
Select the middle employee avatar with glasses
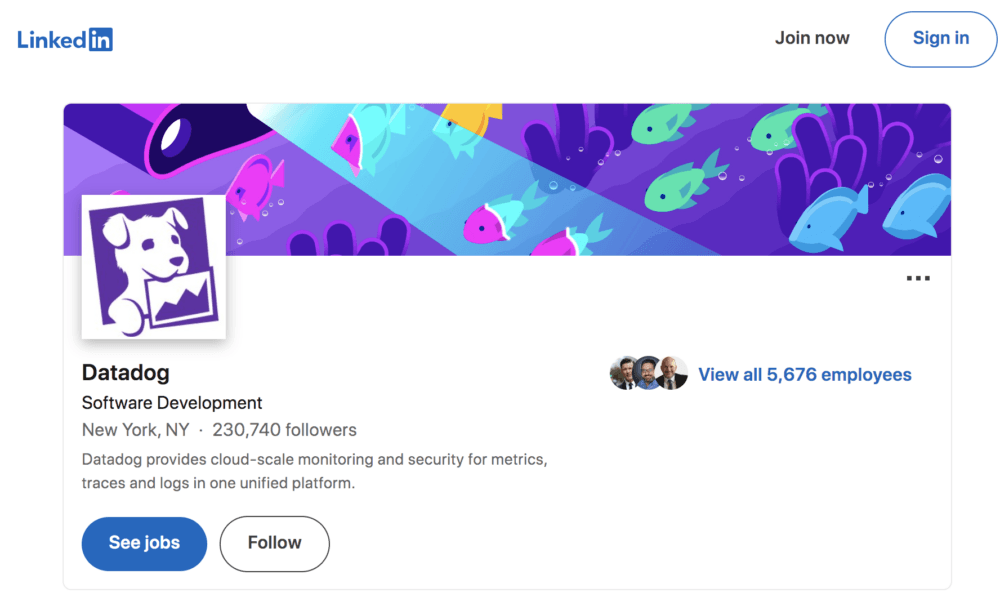[648, 374]
